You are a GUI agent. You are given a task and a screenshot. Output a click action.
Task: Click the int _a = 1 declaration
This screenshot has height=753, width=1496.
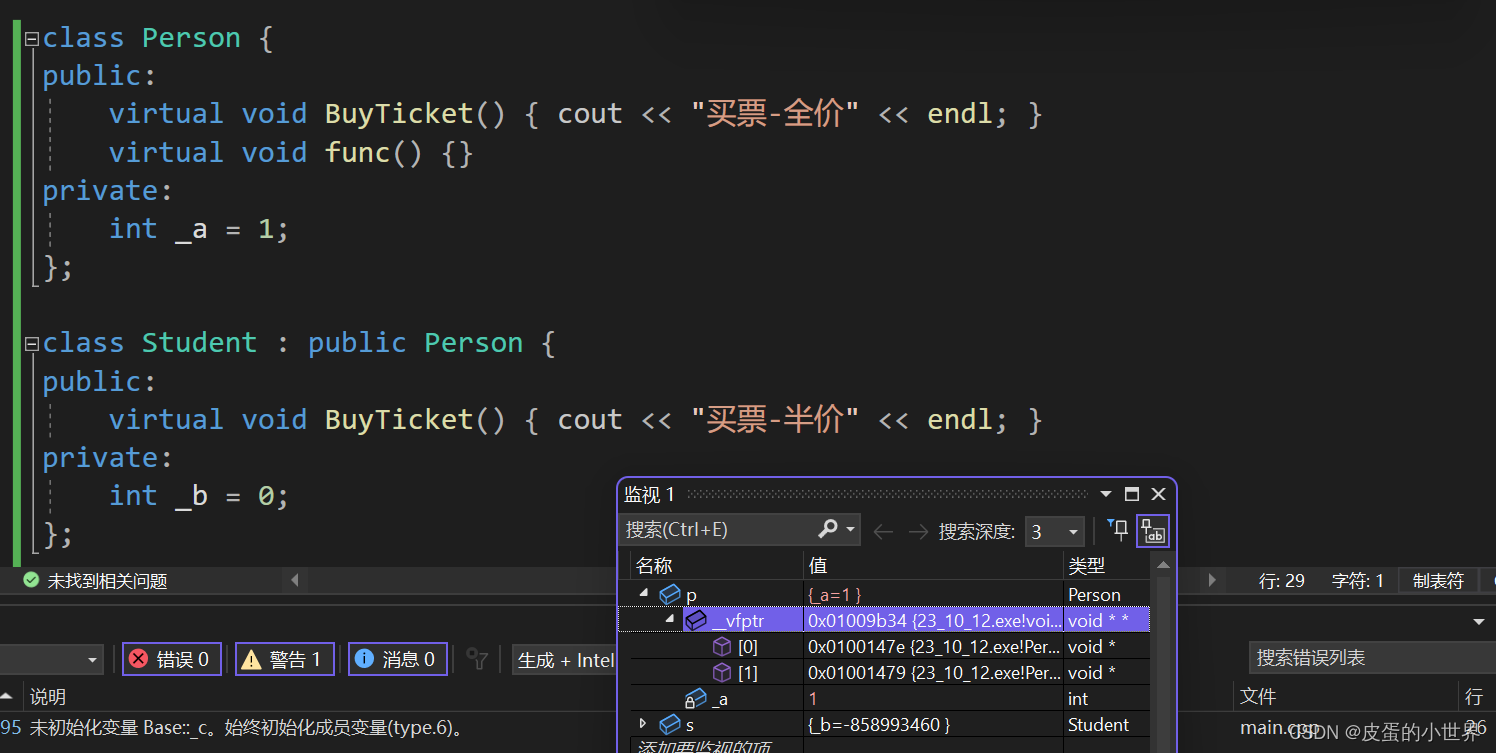pyautogui.click(x=199, y=229)
